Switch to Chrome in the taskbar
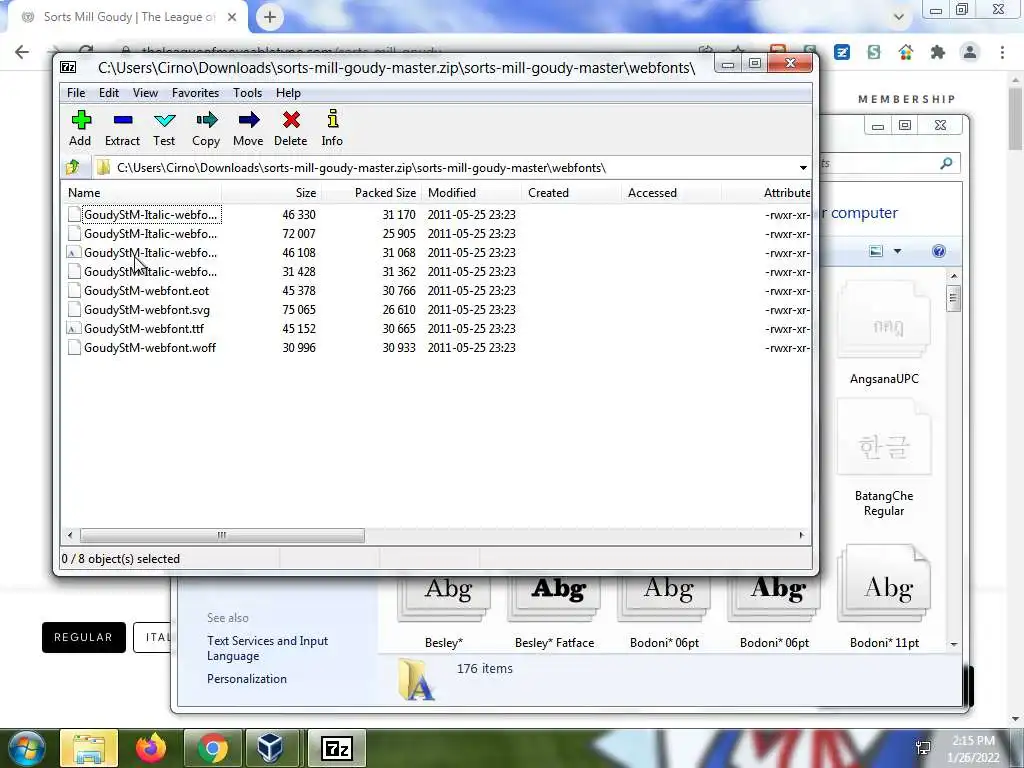 pos(213,748)
